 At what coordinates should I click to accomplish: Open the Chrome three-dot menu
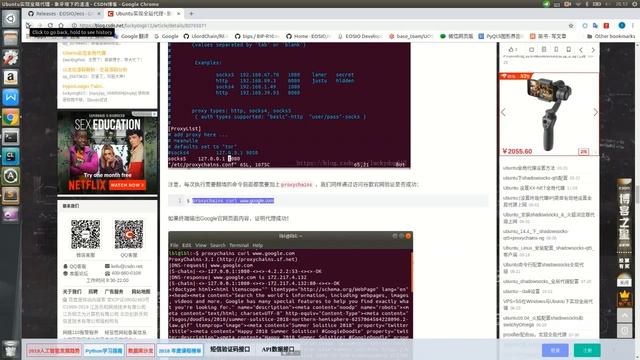633,26
